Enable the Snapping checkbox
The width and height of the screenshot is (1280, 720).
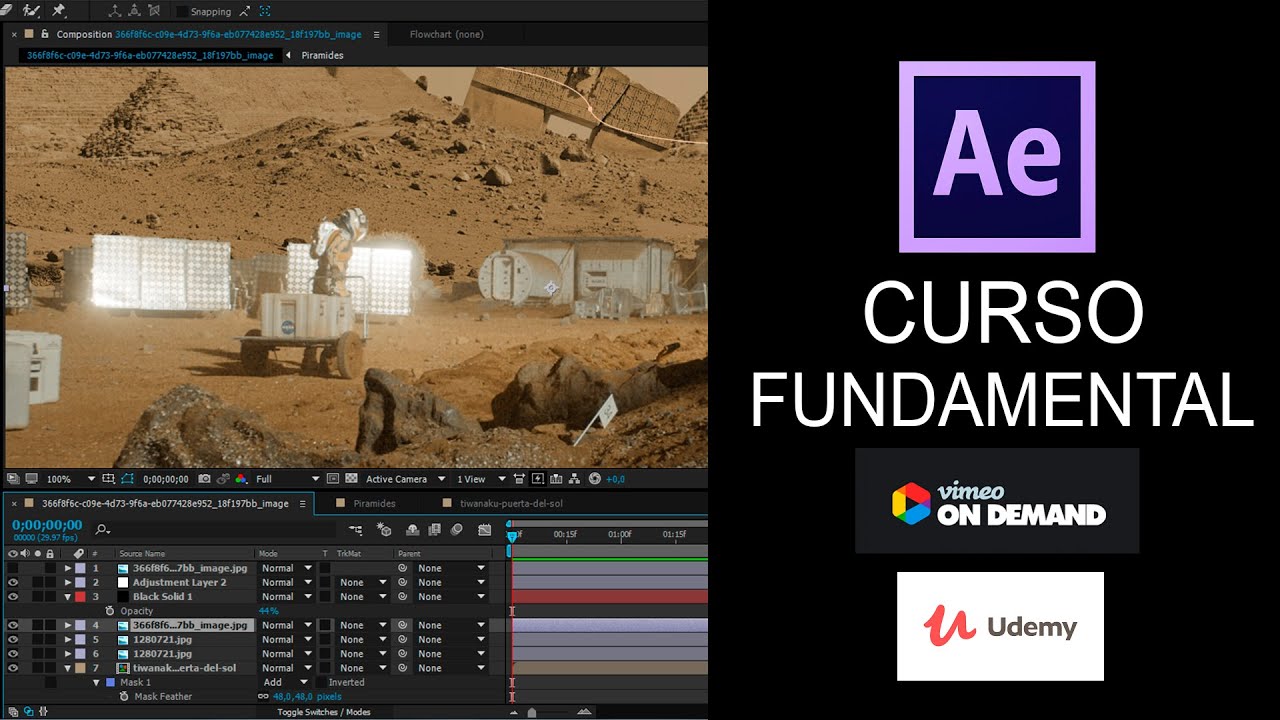point(182,12)
